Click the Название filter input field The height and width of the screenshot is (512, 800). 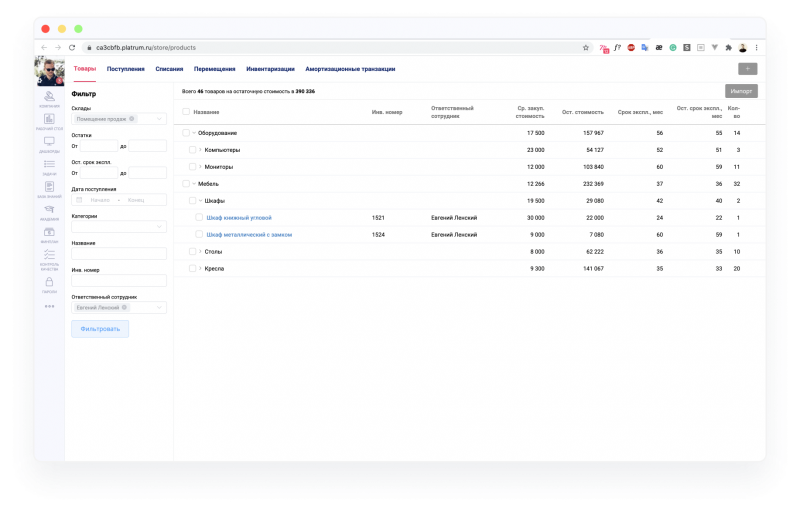click(119, 254)
